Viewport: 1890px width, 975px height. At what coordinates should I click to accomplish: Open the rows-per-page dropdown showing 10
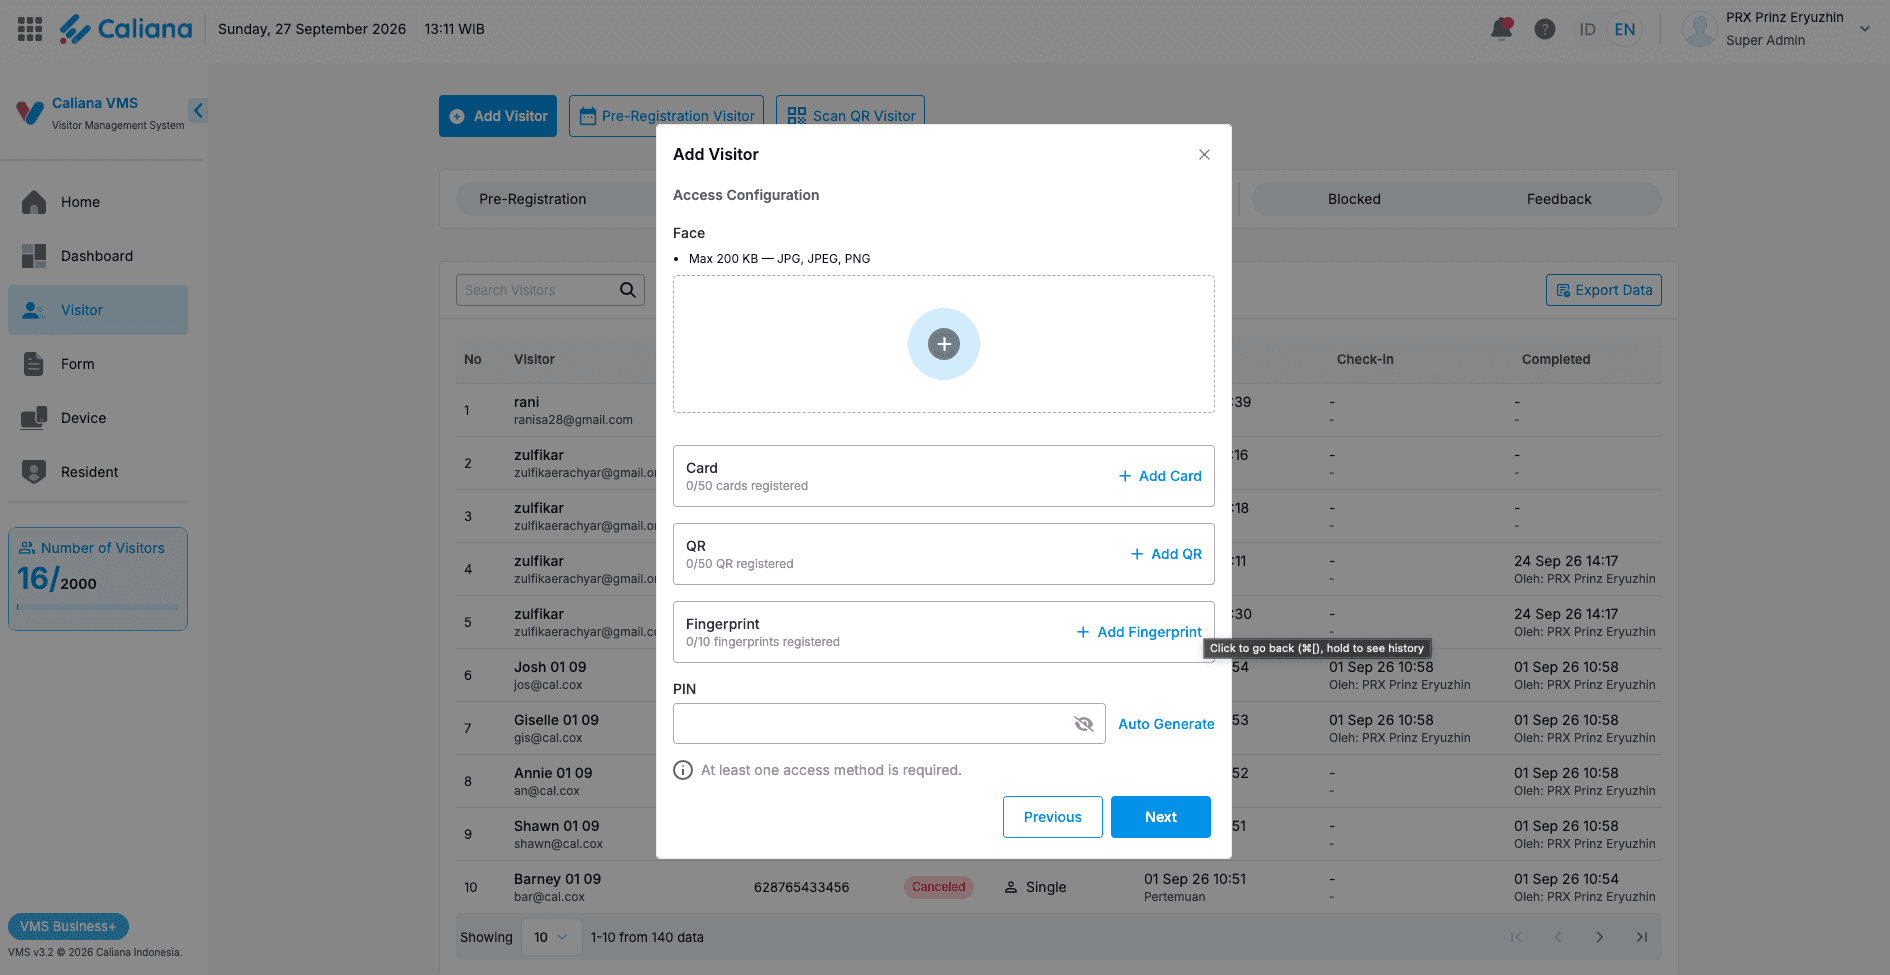tap(551, 937)
